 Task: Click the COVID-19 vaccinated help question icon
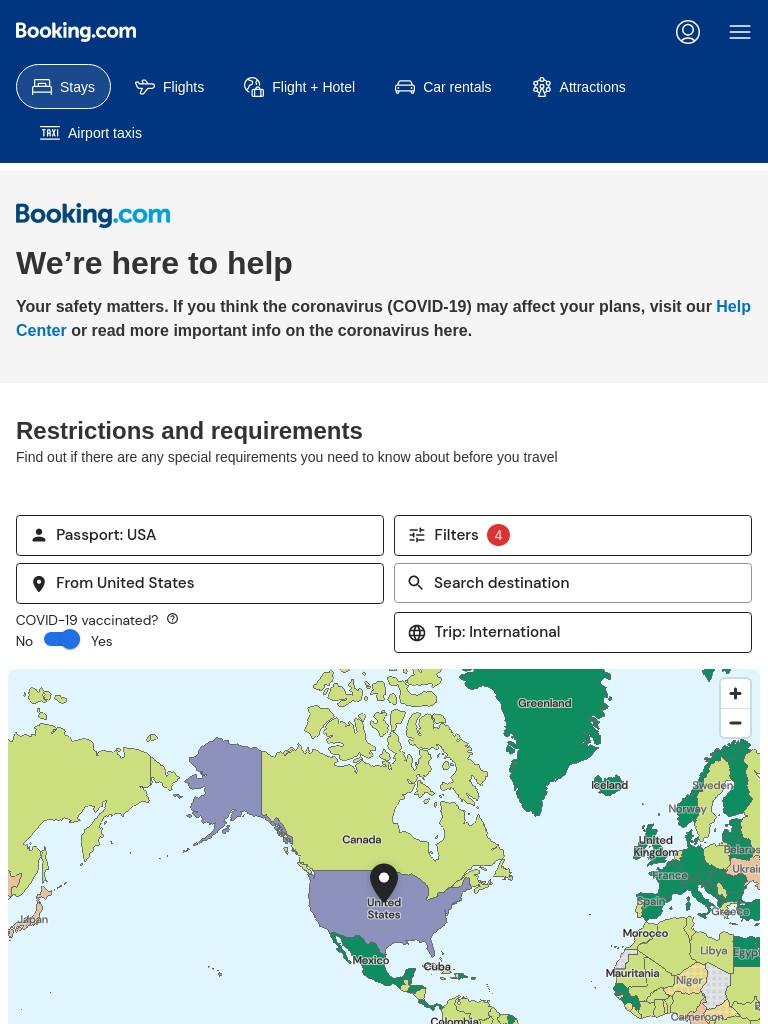tap(172, 618)
